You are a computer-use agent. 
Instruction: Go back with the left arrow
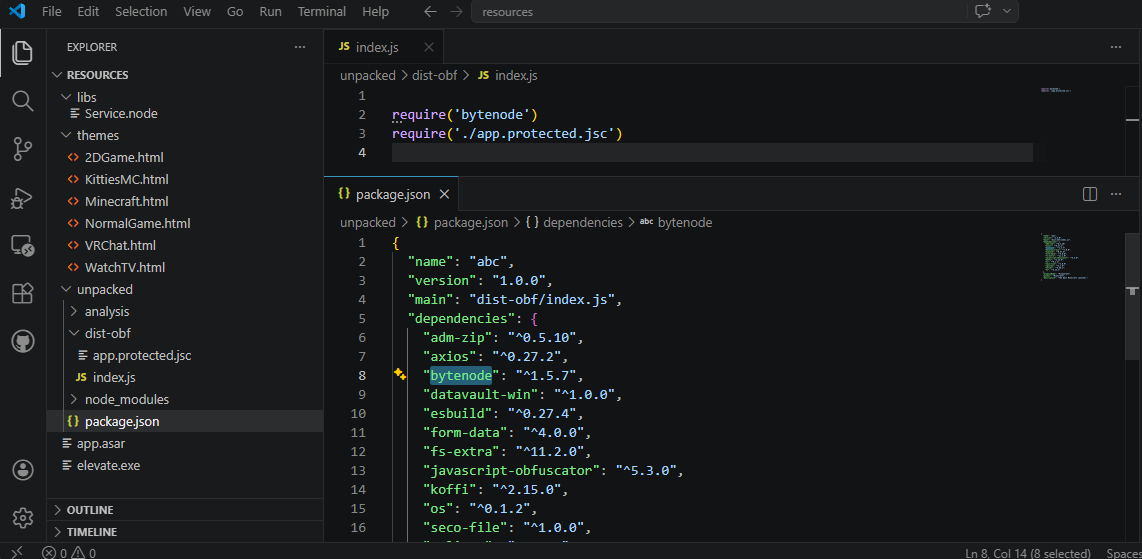click(430, 12)
